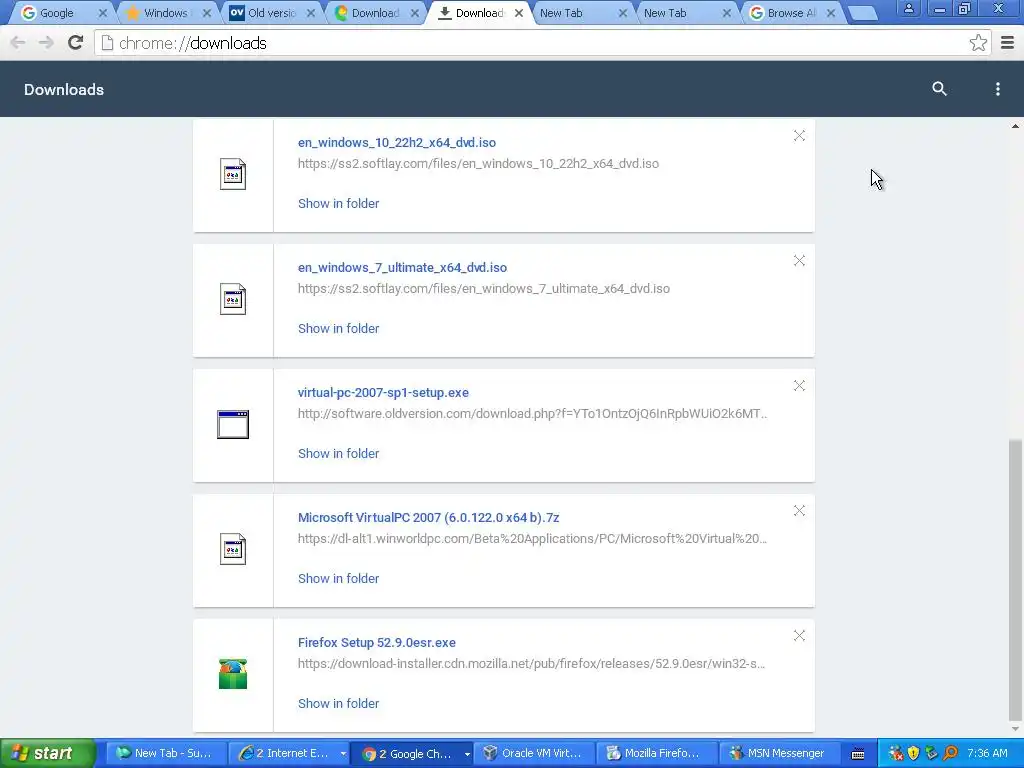Remove virtual-pc-2007-sp1-setup.exe from list
The image size is (1024, 768).
coord(799,386)
